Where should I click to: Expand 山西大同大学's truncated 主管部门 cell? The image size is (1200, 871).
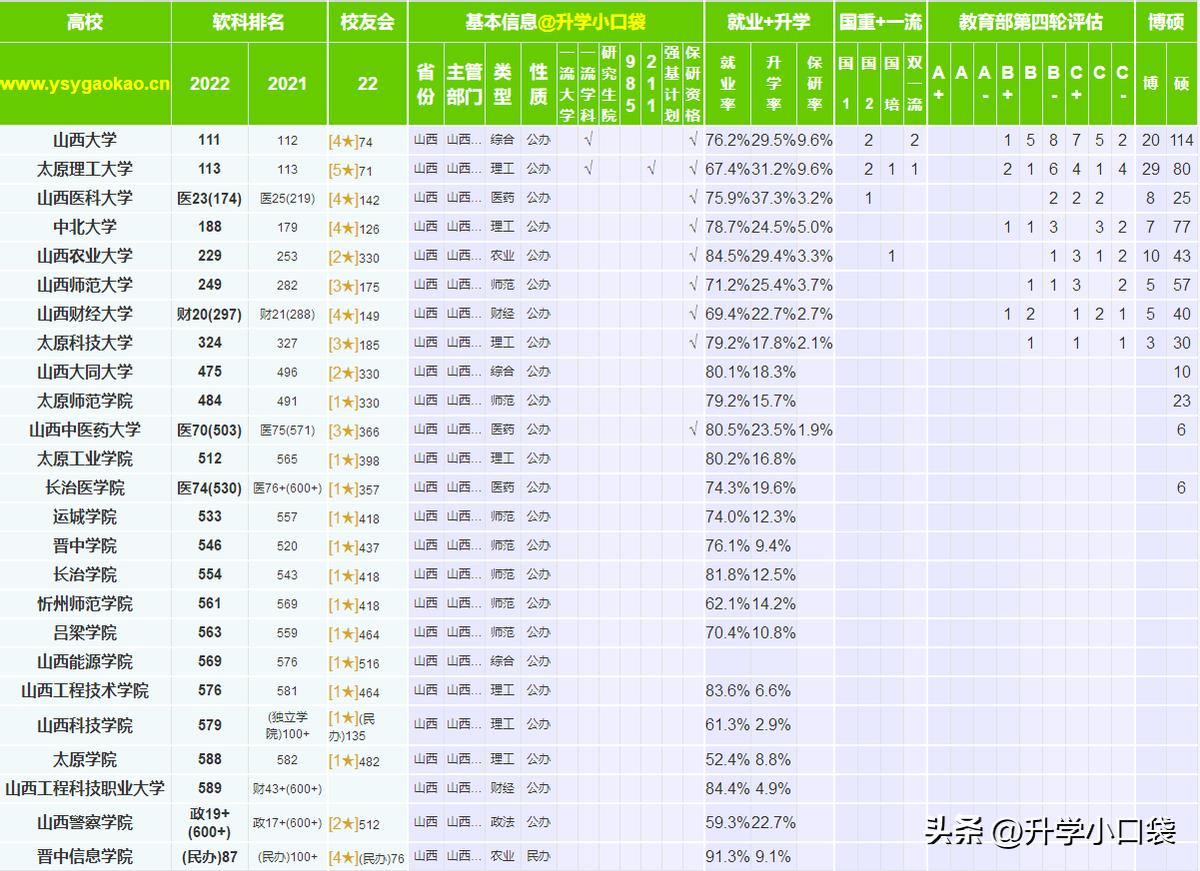(x=463, y=372)
